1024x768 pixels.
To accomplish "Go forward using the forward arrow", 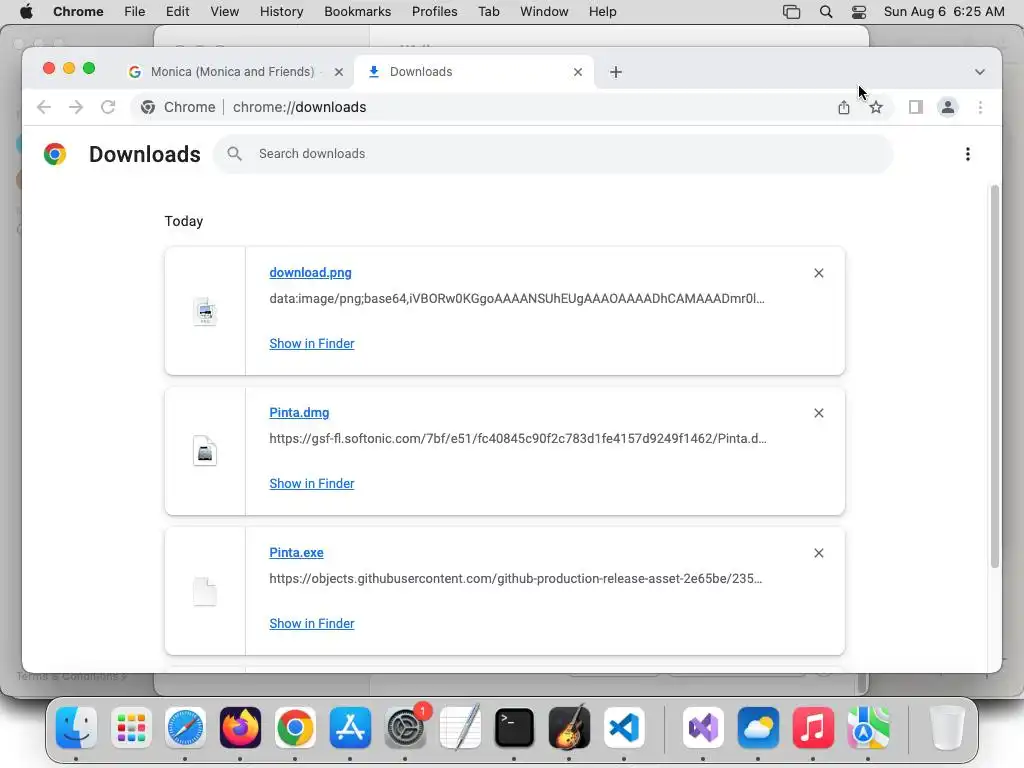I will click(76, 107).
